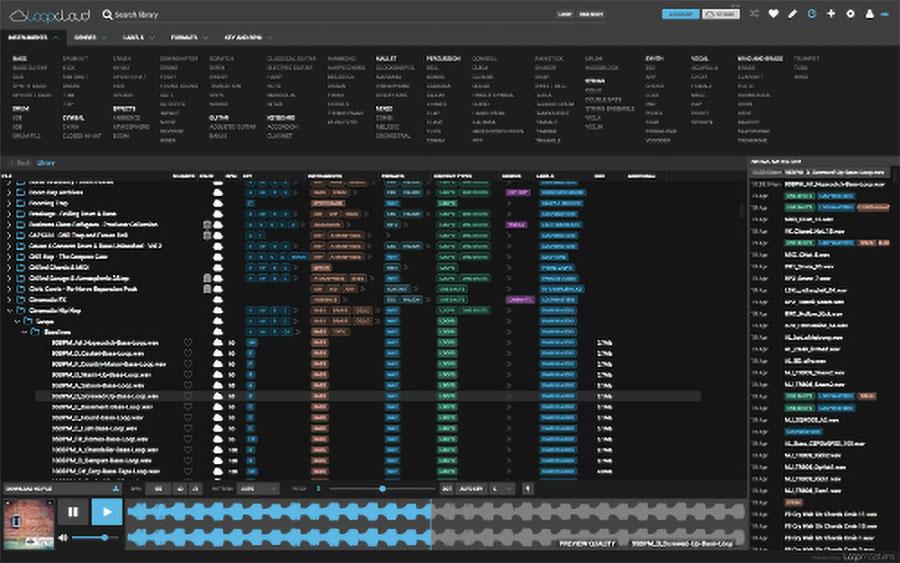This screenshot has width=900, height=563.
Task: Click the search magnifier icon
Action: pyautogui.click(x=107, y=15)
